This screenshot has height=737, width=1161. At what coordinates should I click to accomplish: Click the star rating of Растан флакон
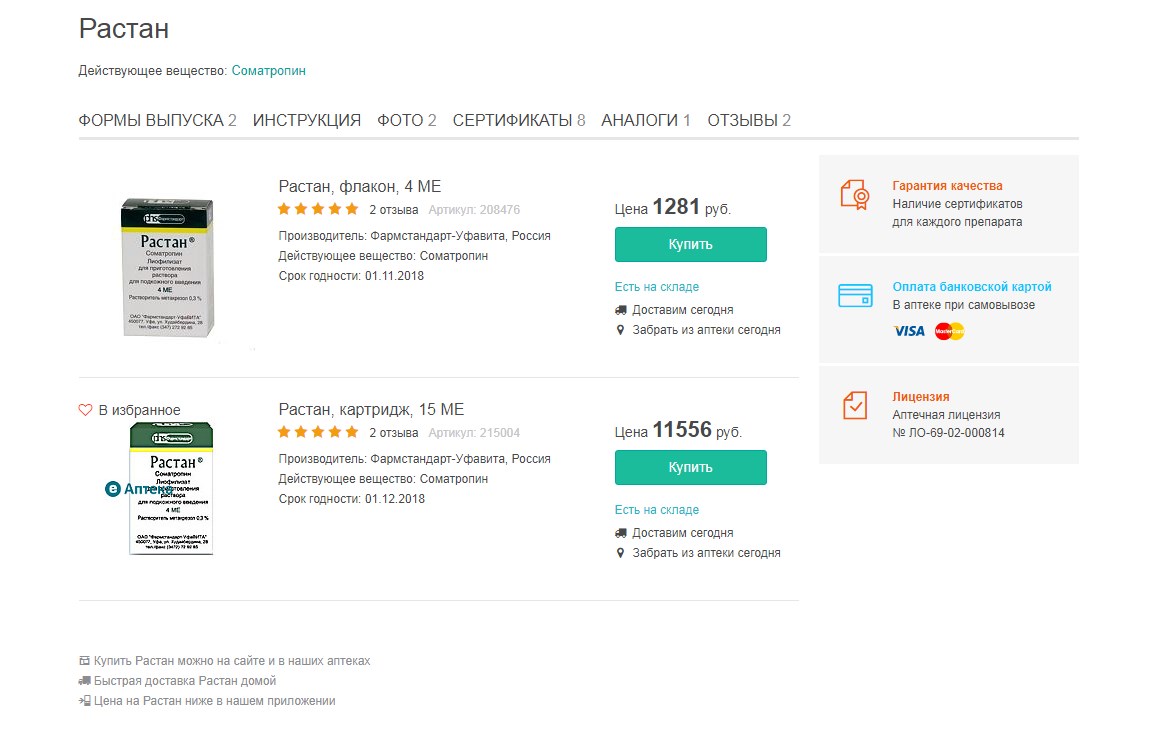318,210
